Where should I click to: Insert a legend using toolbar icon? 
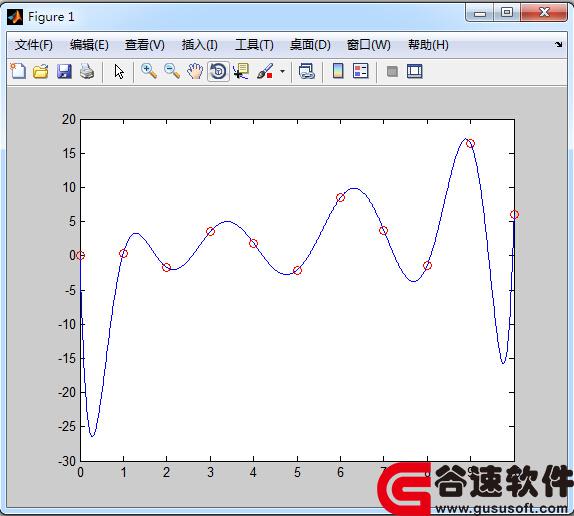pos(361,71)
